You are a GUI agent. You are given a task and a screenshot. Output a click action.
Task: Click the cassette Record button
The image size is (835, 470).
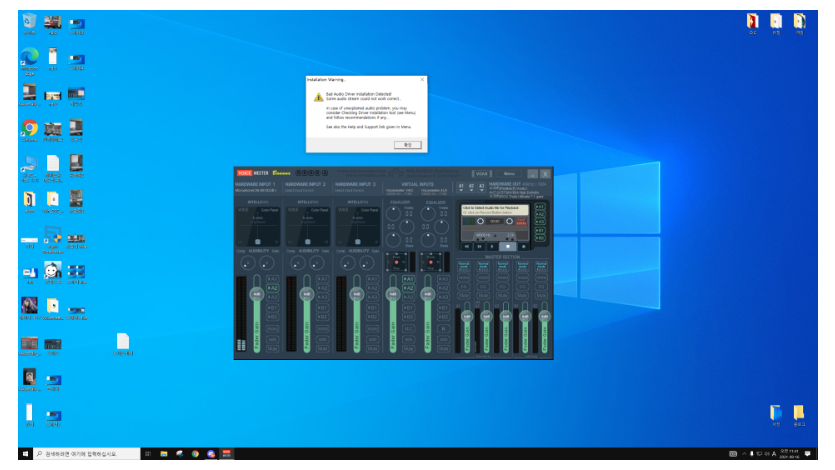(523, 246)
